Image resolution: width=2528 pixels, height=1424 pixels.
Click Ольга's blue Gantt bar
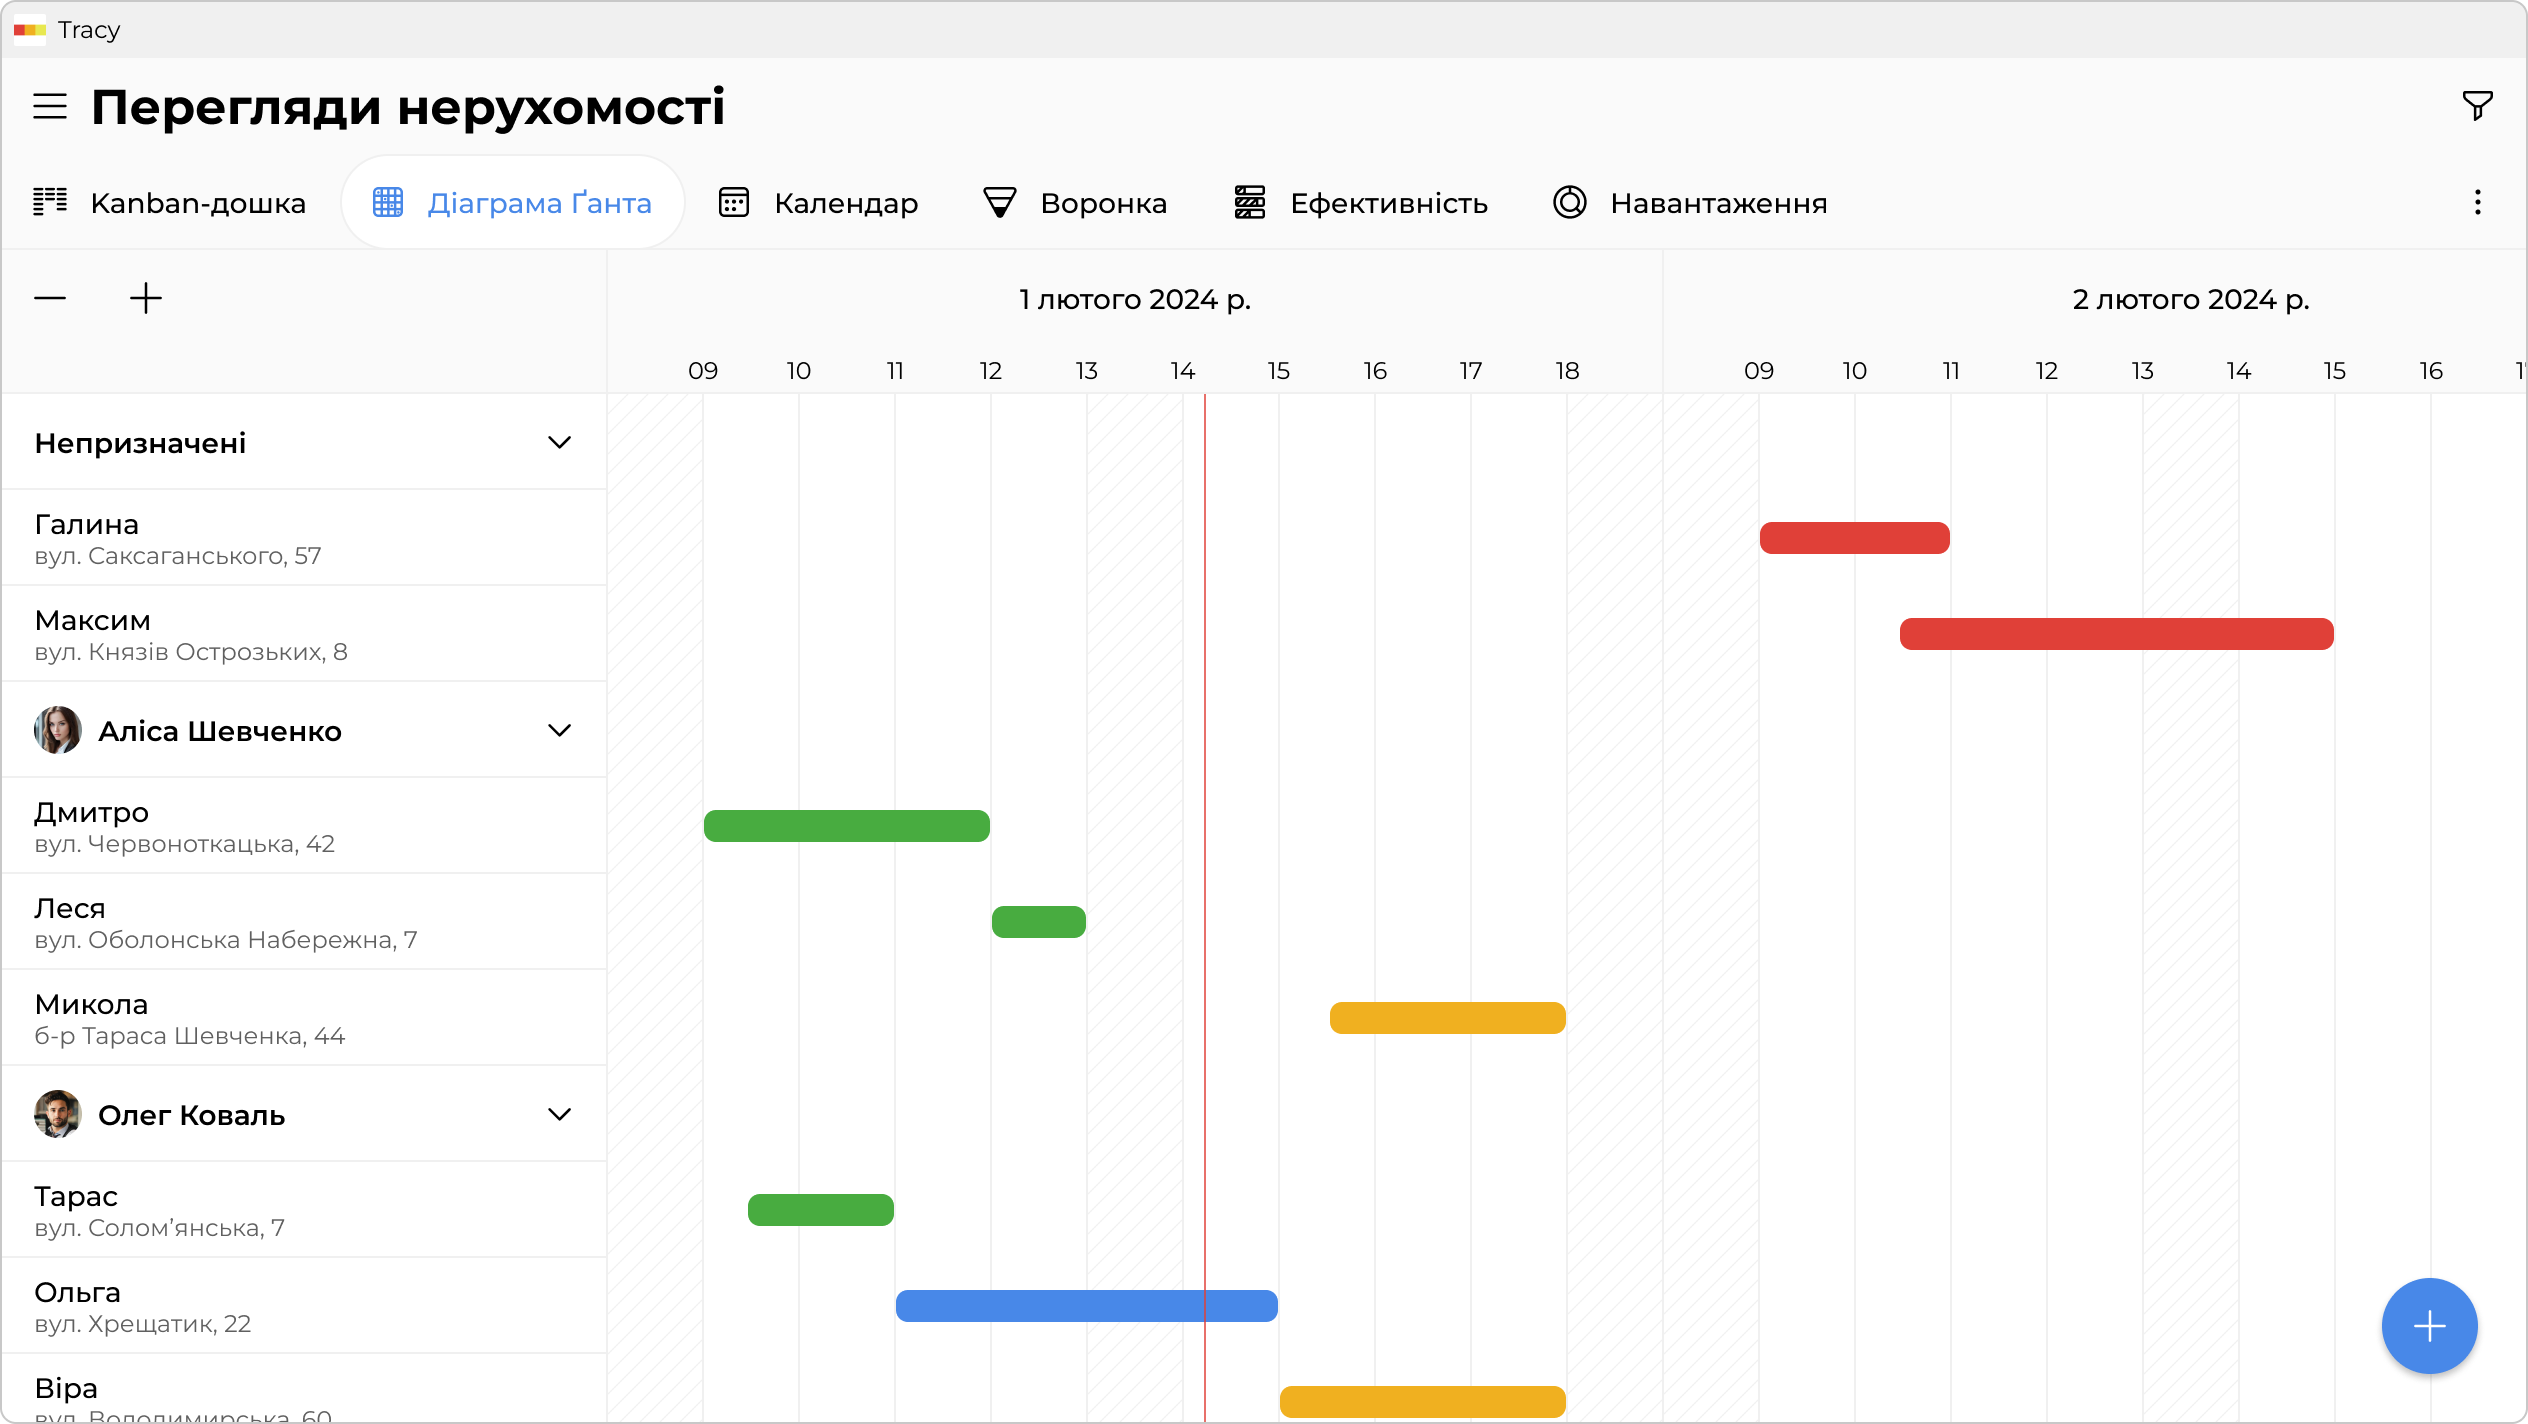click(x=1086, y=1306)
